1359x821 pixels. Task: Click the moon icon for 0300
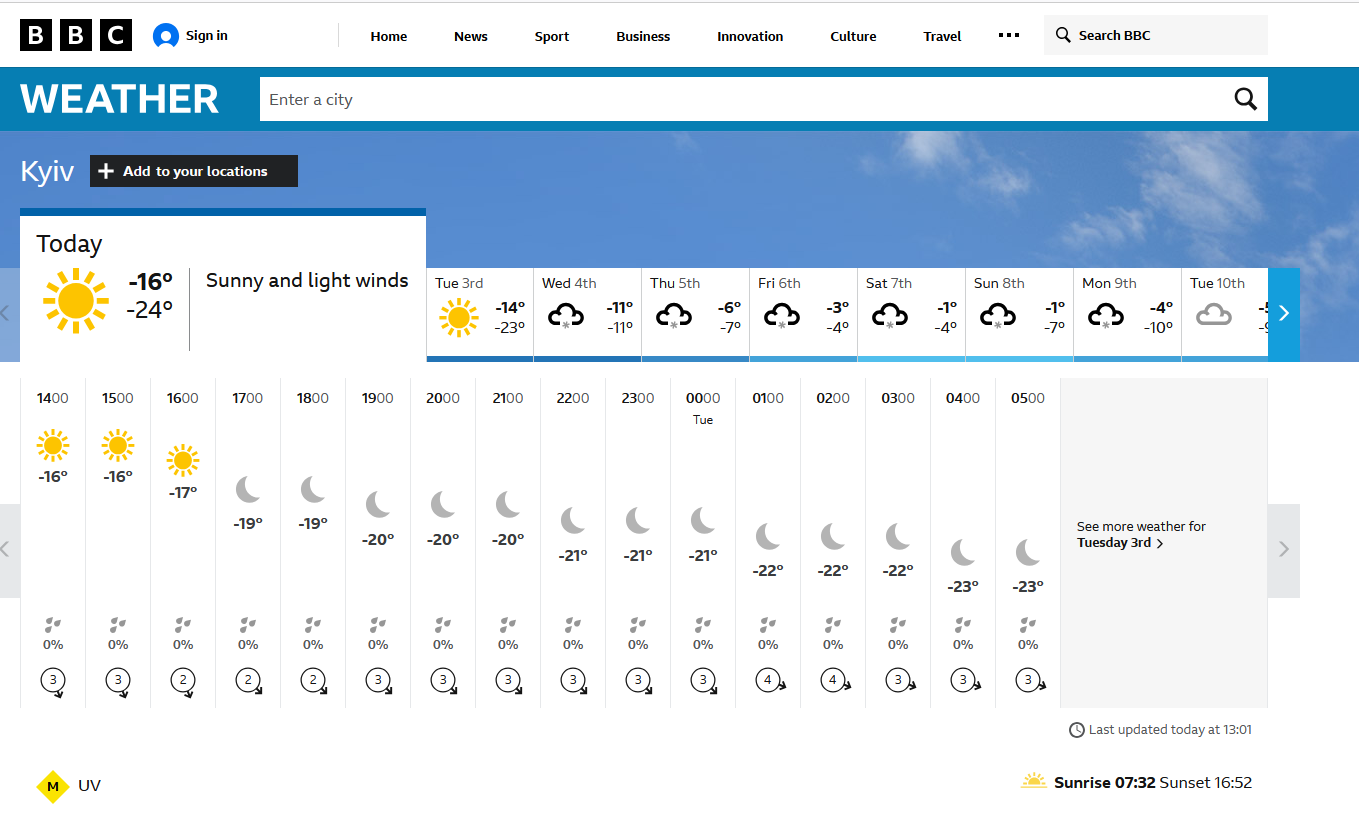pos(898,536)
